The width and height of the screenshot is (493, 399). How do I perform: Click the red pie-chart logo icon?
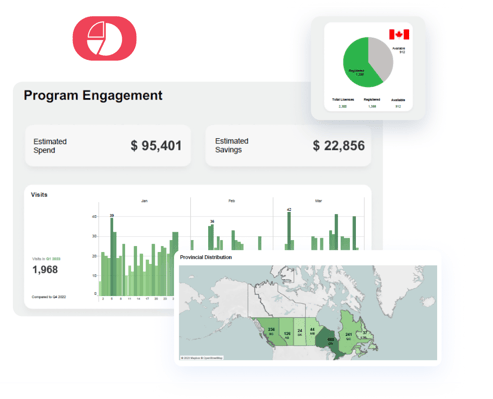105,38
